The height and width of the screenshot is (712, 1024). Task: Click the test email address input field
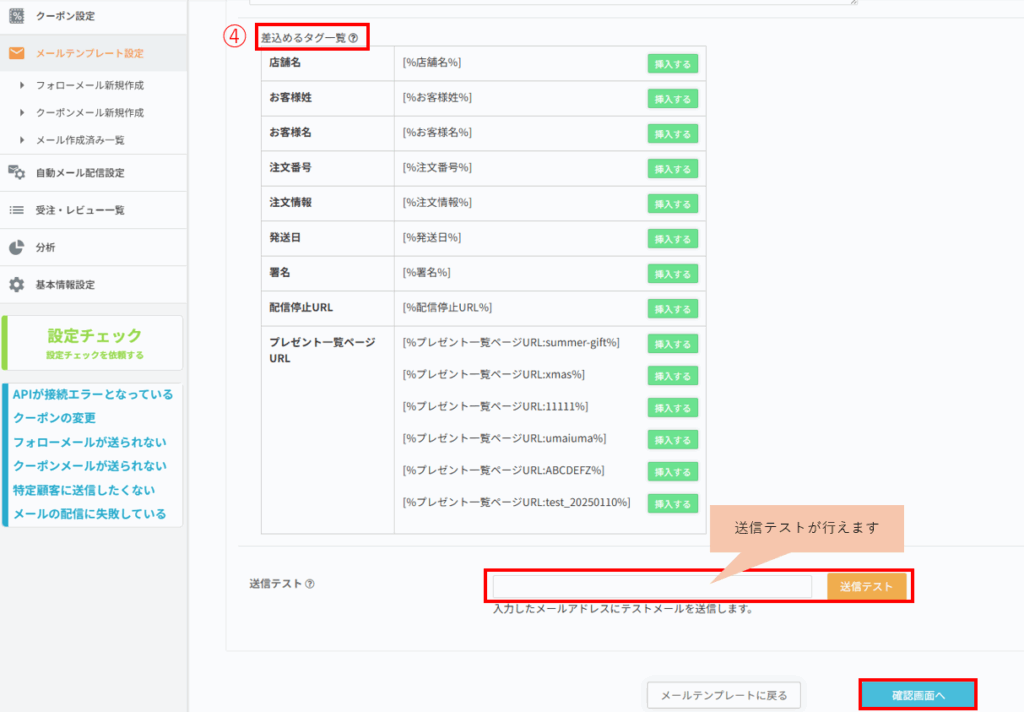pos(652,586)
